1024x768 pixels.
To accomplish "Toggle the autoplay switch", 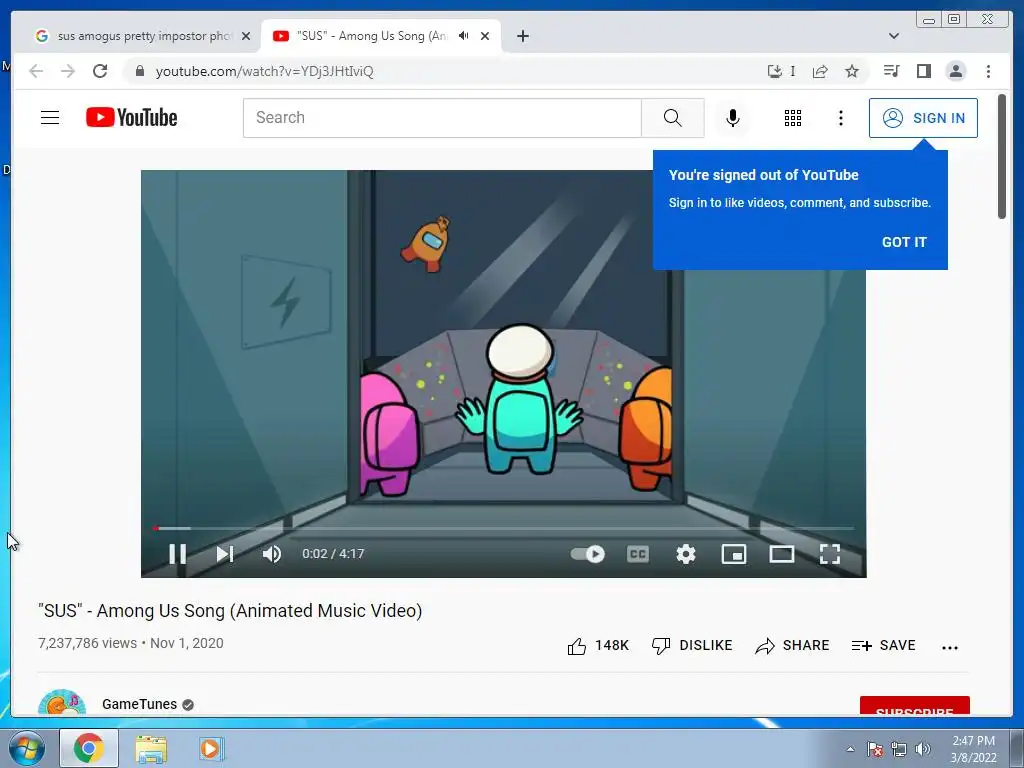I will coord(587,554).
